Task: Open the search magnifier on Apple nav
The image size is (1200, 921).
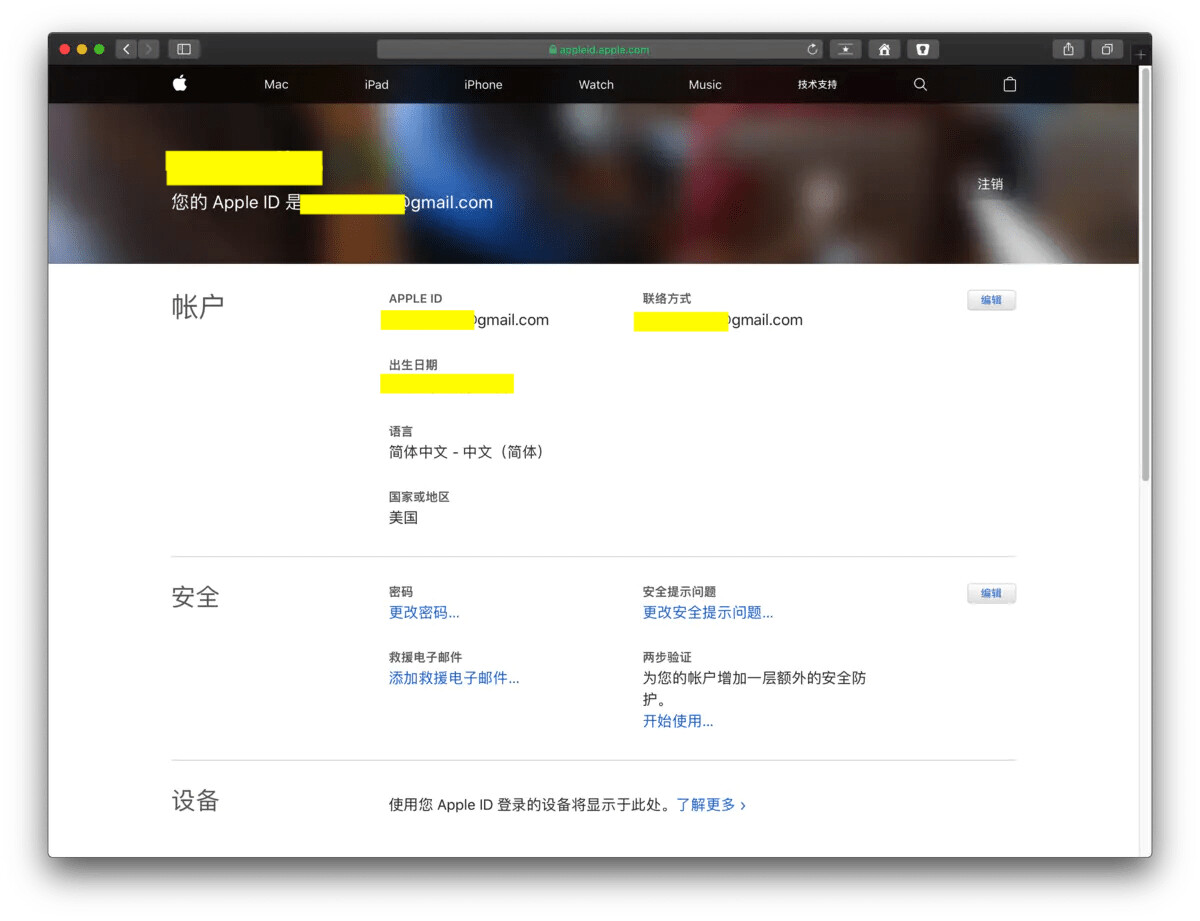Action: click(920, 85)
